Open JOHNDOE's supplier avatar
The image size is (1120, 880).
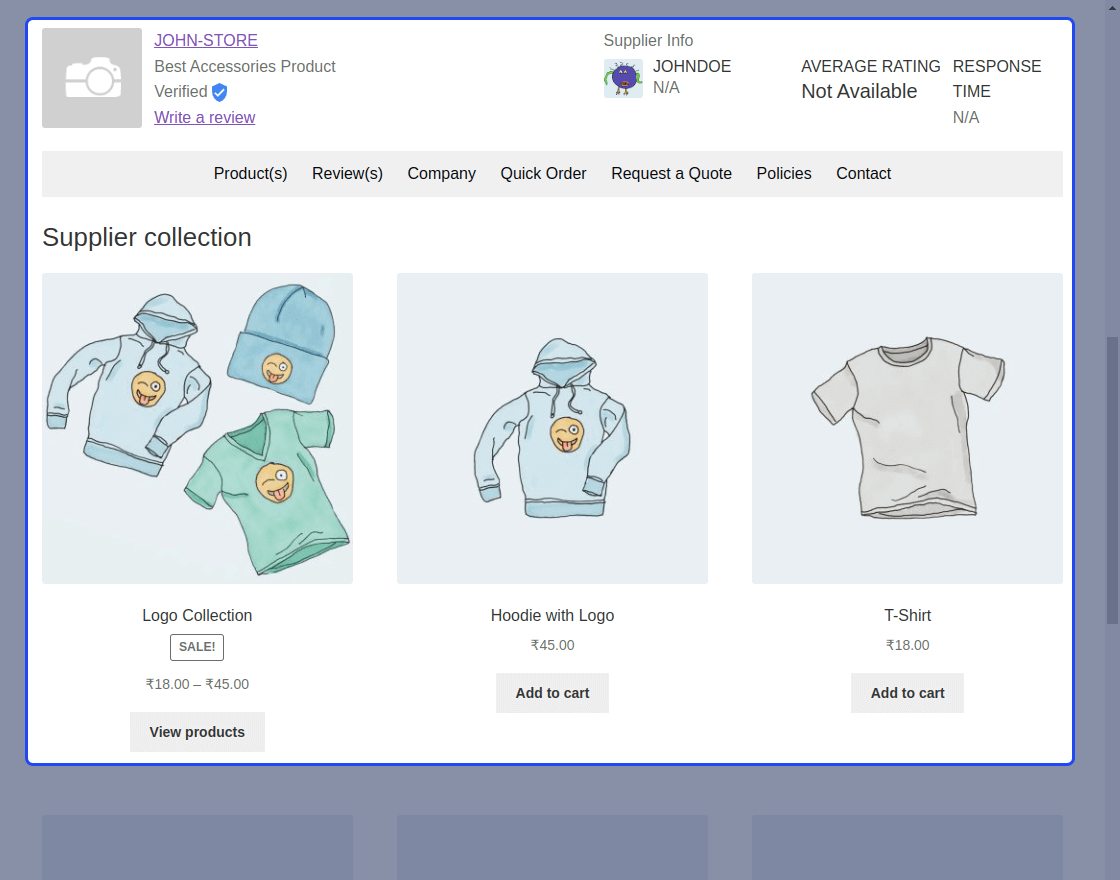tap(623, 78)
